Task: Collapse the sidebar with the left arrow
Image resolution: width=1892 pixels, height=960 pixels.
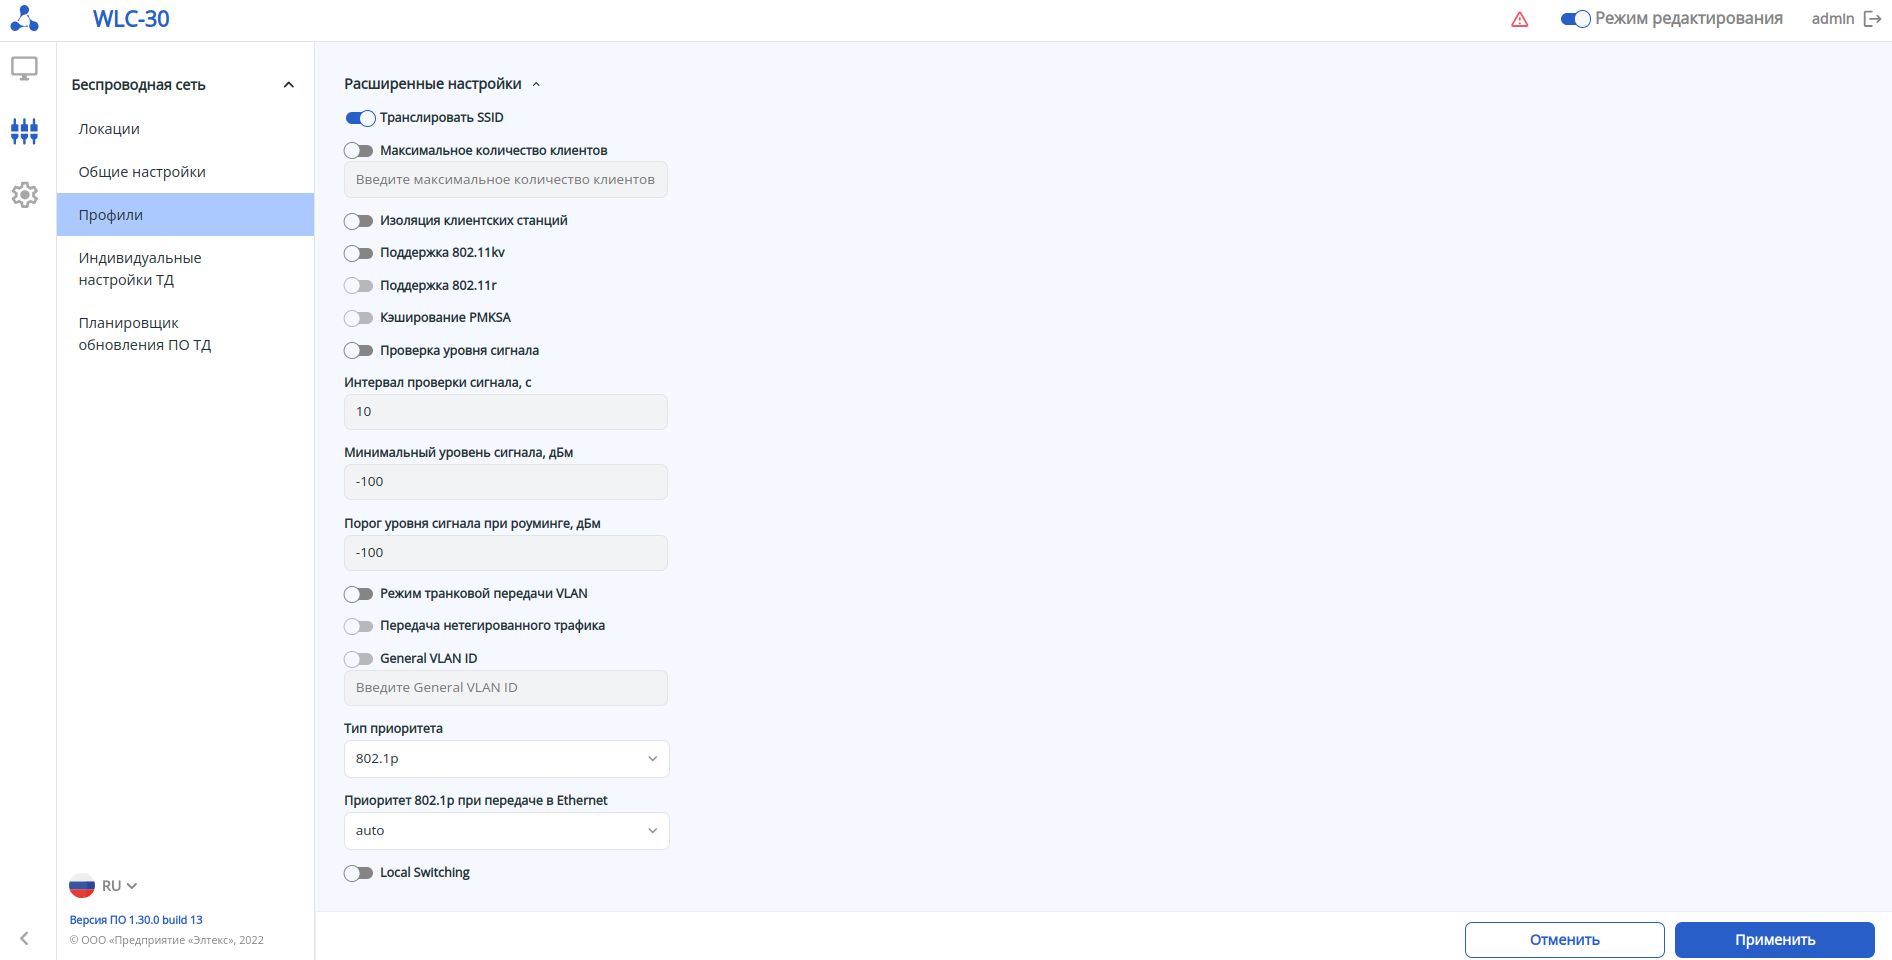Action: 24,938
